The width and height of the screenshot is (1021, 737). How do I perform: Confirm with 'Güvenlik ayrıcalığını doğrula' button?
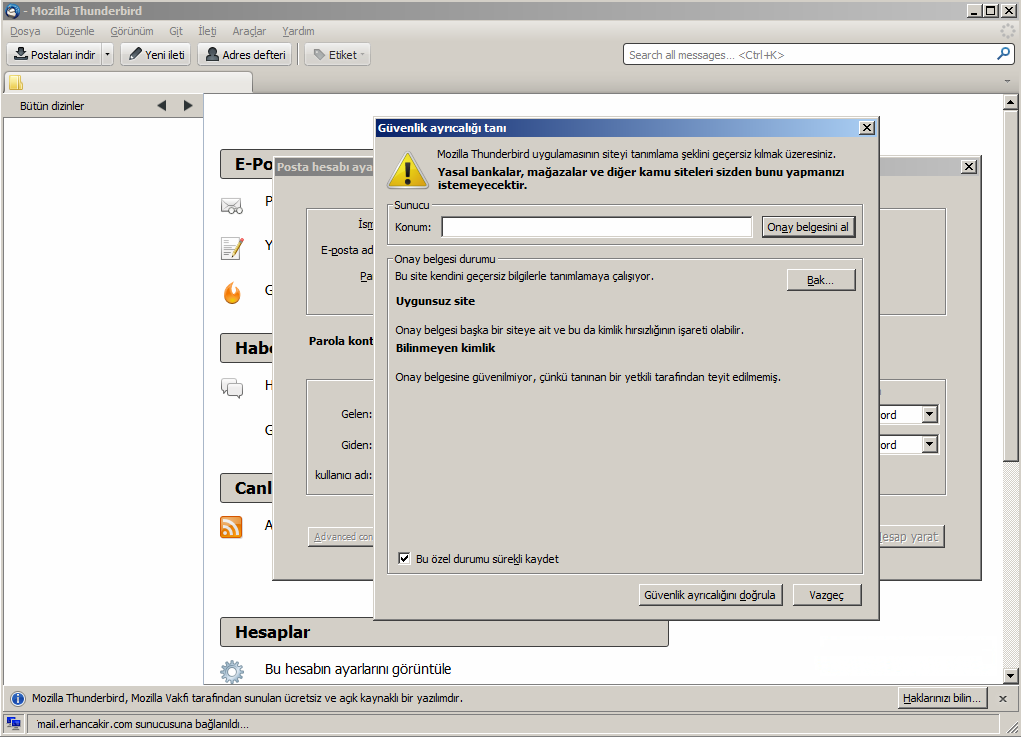click(x=710, y=595)
